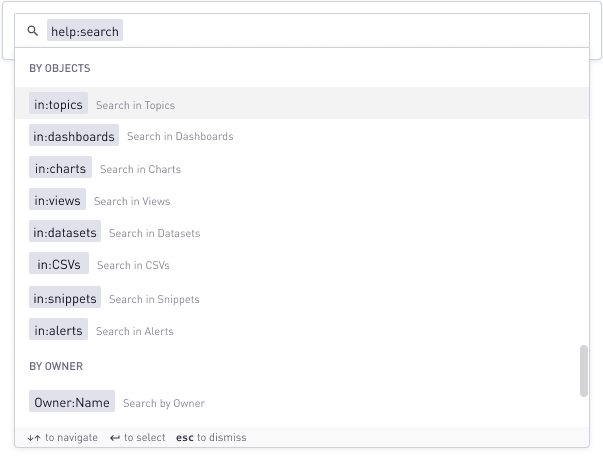Click the 'Search in Views' description

(x=132, y=201)
